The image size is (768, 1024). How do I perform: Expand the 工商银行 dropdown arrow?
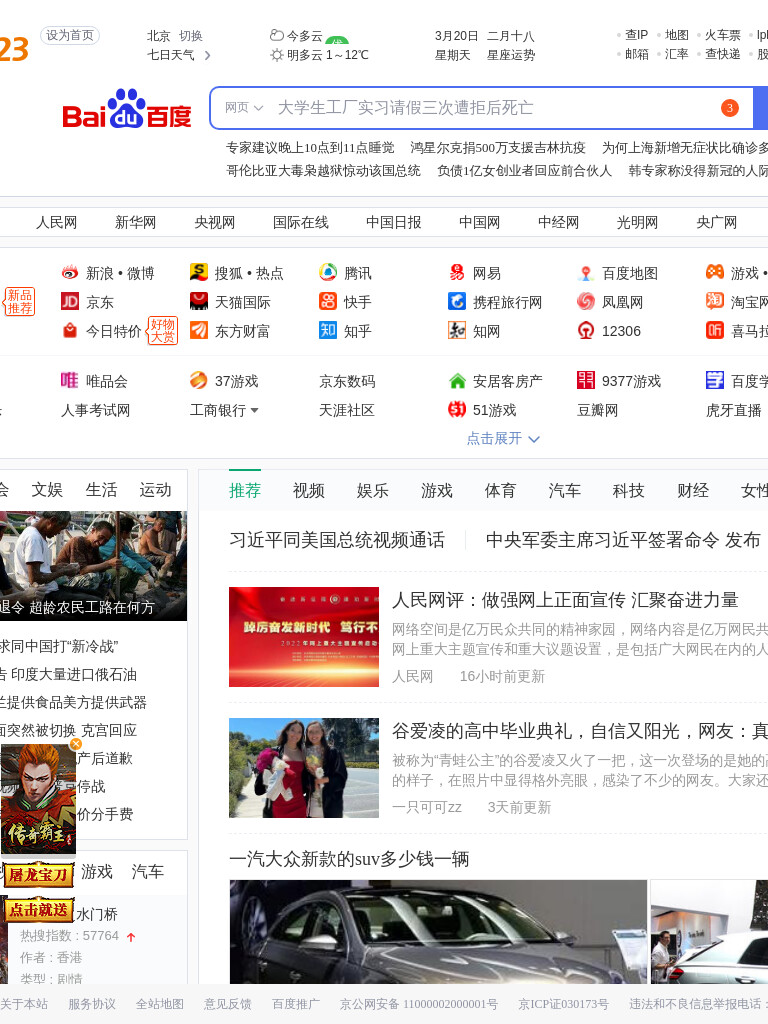(255, 411)
